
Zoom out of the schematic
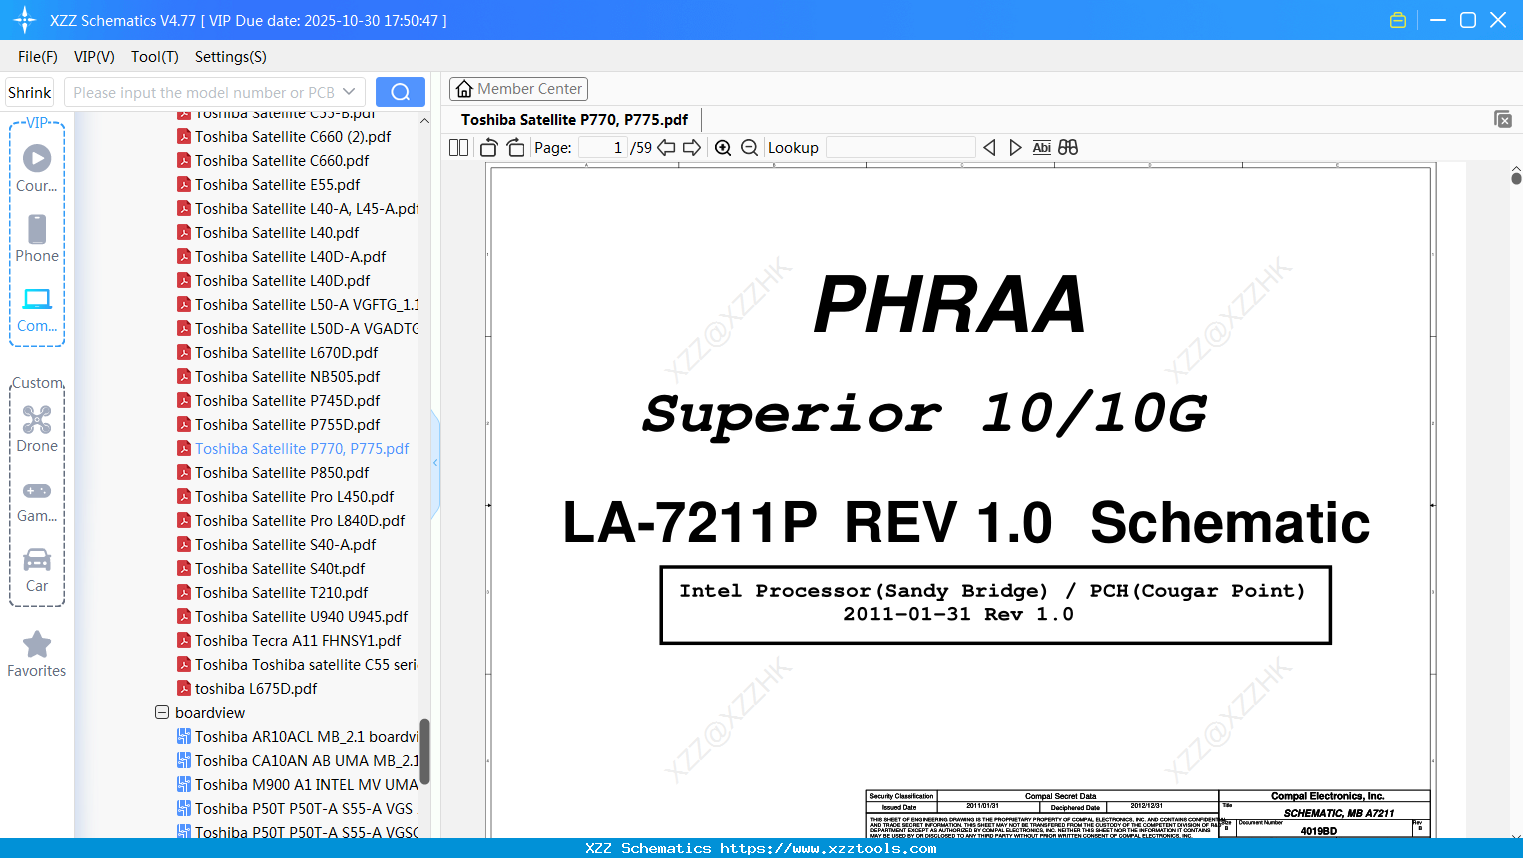coord(750,148)
